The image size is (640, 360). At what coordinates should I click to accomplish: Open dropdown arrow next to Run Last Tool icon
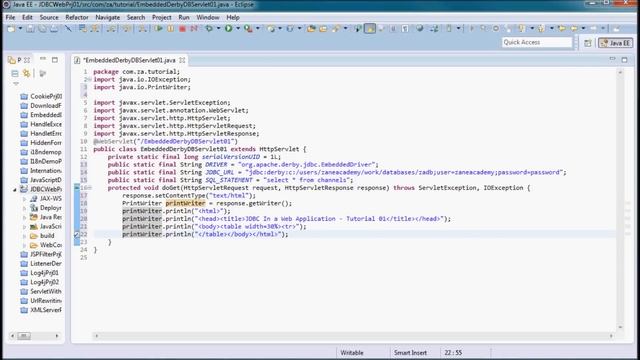click(x=257, y=29)
